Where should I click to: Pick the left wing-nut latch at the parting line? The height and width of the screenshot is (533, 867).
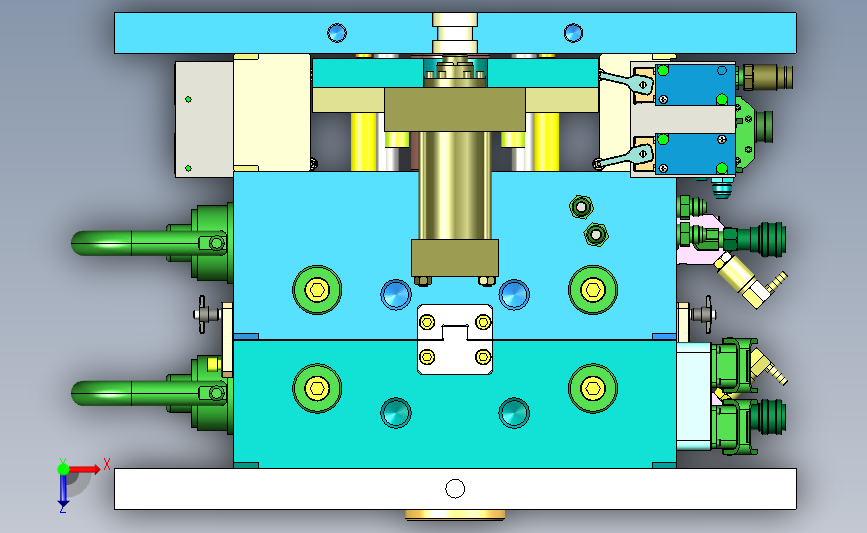point(206,315)
